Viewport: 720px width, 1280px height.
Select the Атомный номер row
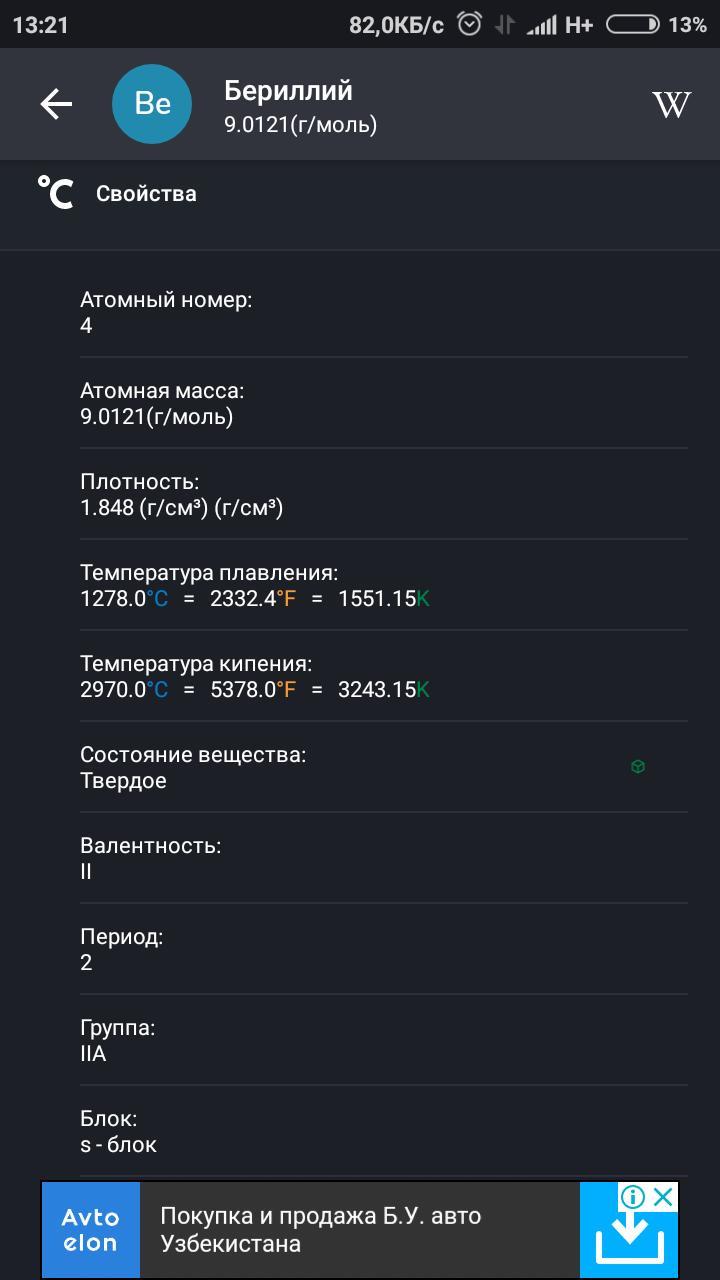384,312
